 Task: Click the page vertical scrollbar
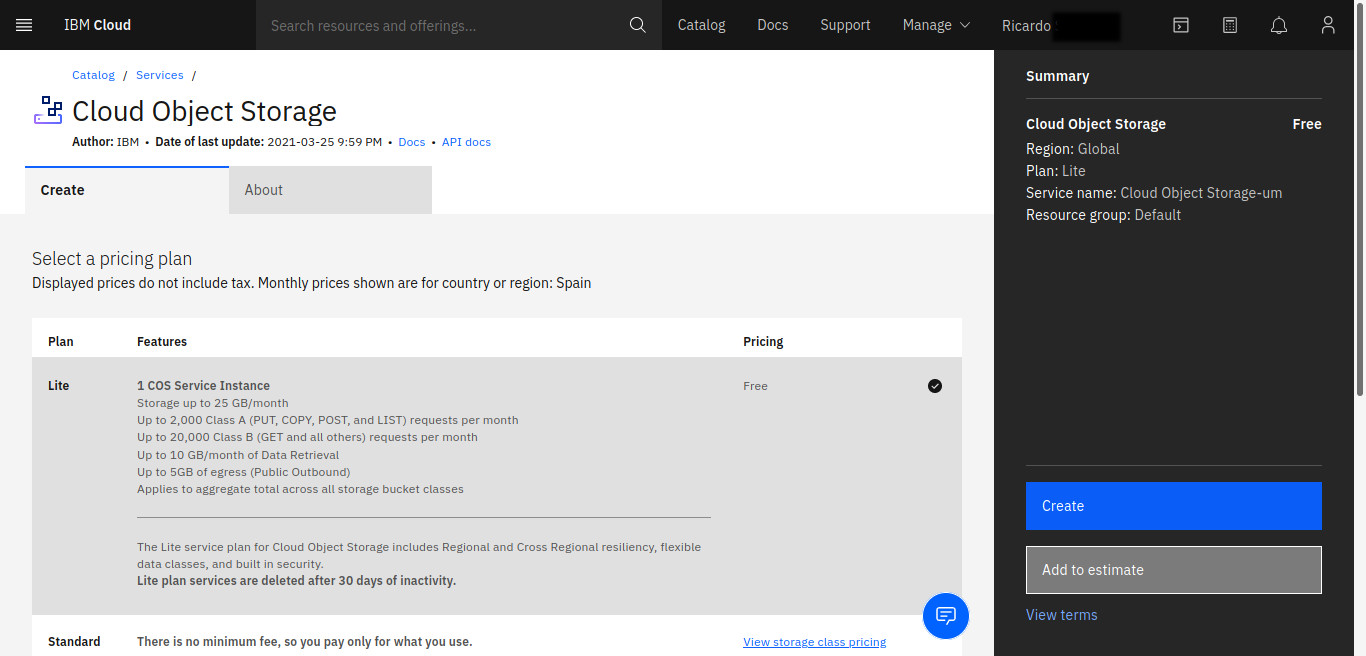[1360, 200]
